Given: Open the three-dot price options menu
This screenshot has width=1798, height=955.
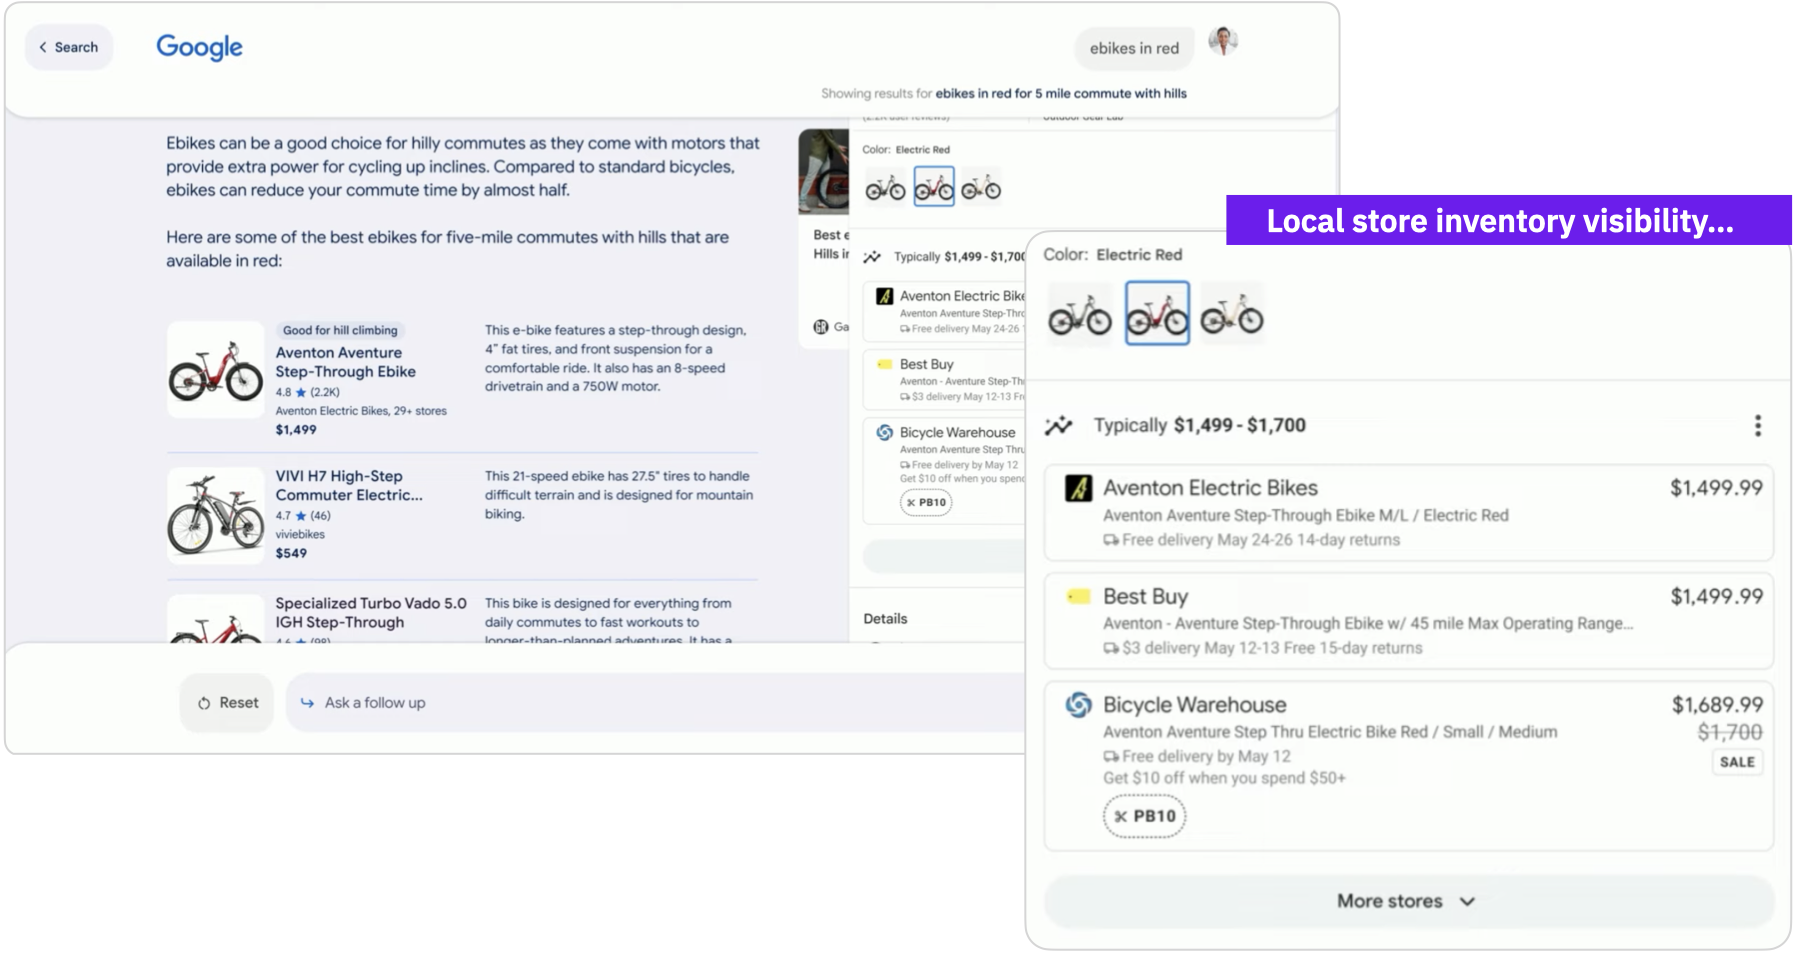Looking at the screenshot, I should click(x=1757, y=426).
